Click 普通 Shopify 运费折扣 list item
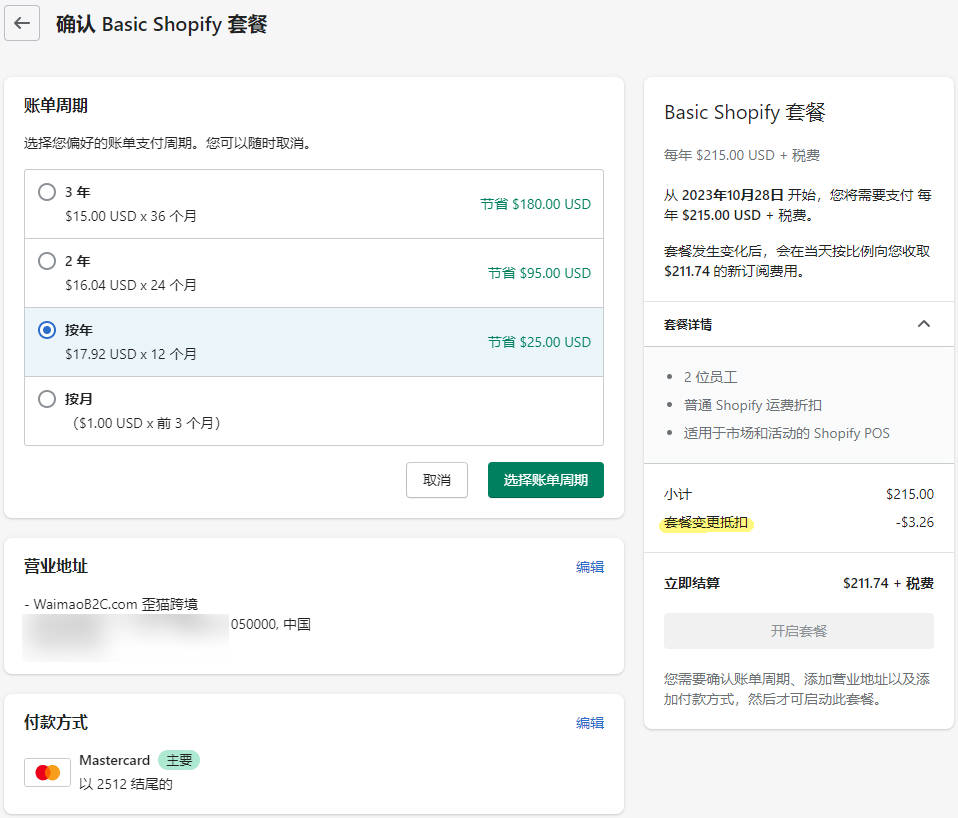The image size is (958, 818). click(x=753, y=405)
